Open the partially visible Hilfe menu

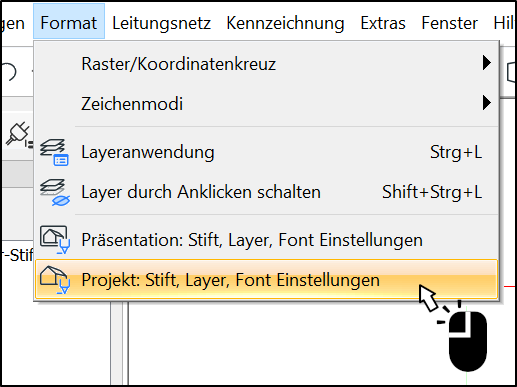(x=504, y=23)
